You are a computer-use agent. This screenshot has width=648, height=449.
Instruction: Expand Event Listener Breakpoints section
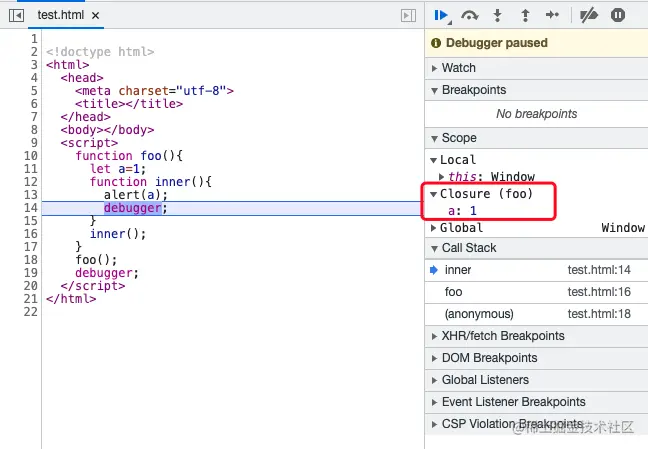[x=536, y=401]
